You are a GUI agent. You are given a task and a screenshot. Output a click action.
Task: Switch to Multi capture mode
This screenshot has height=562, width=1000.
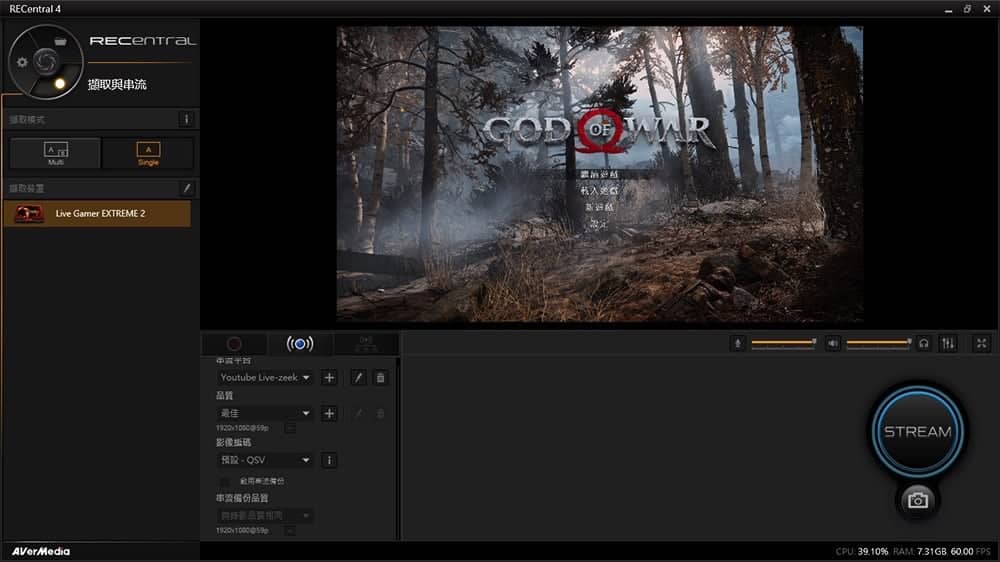[55, 153]
